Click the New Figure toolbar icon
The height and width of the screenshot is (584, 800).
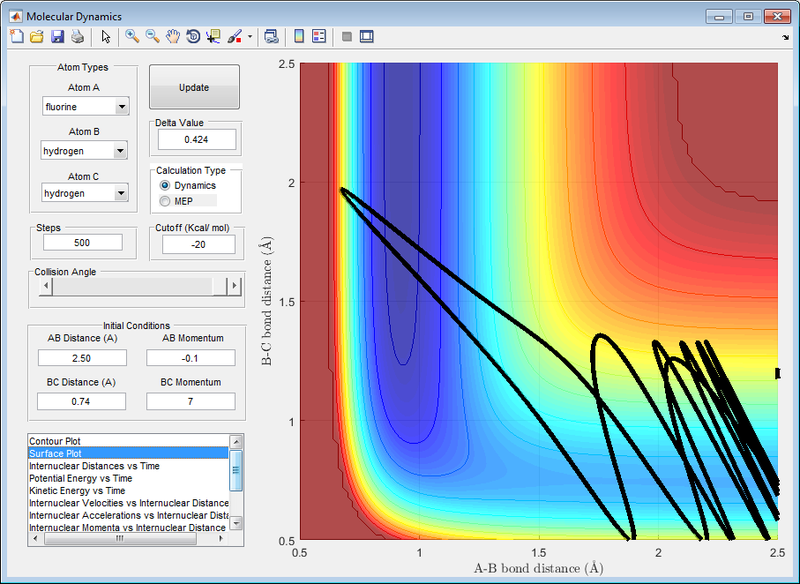[x=17, y=36]
